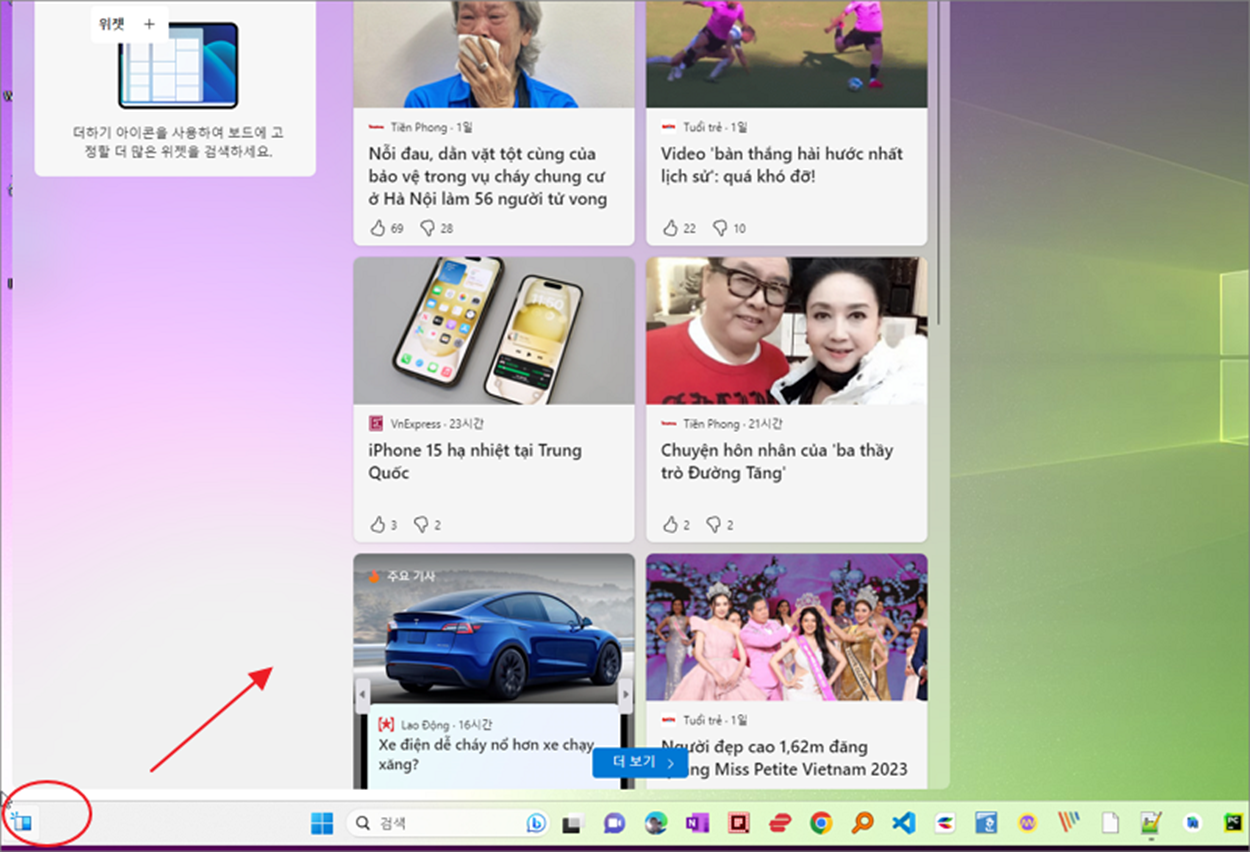Image resolution: width=1250 pixels, height=852 pixels.
Task: Open the Windows Start menu
Action: (x=322, y=823)
